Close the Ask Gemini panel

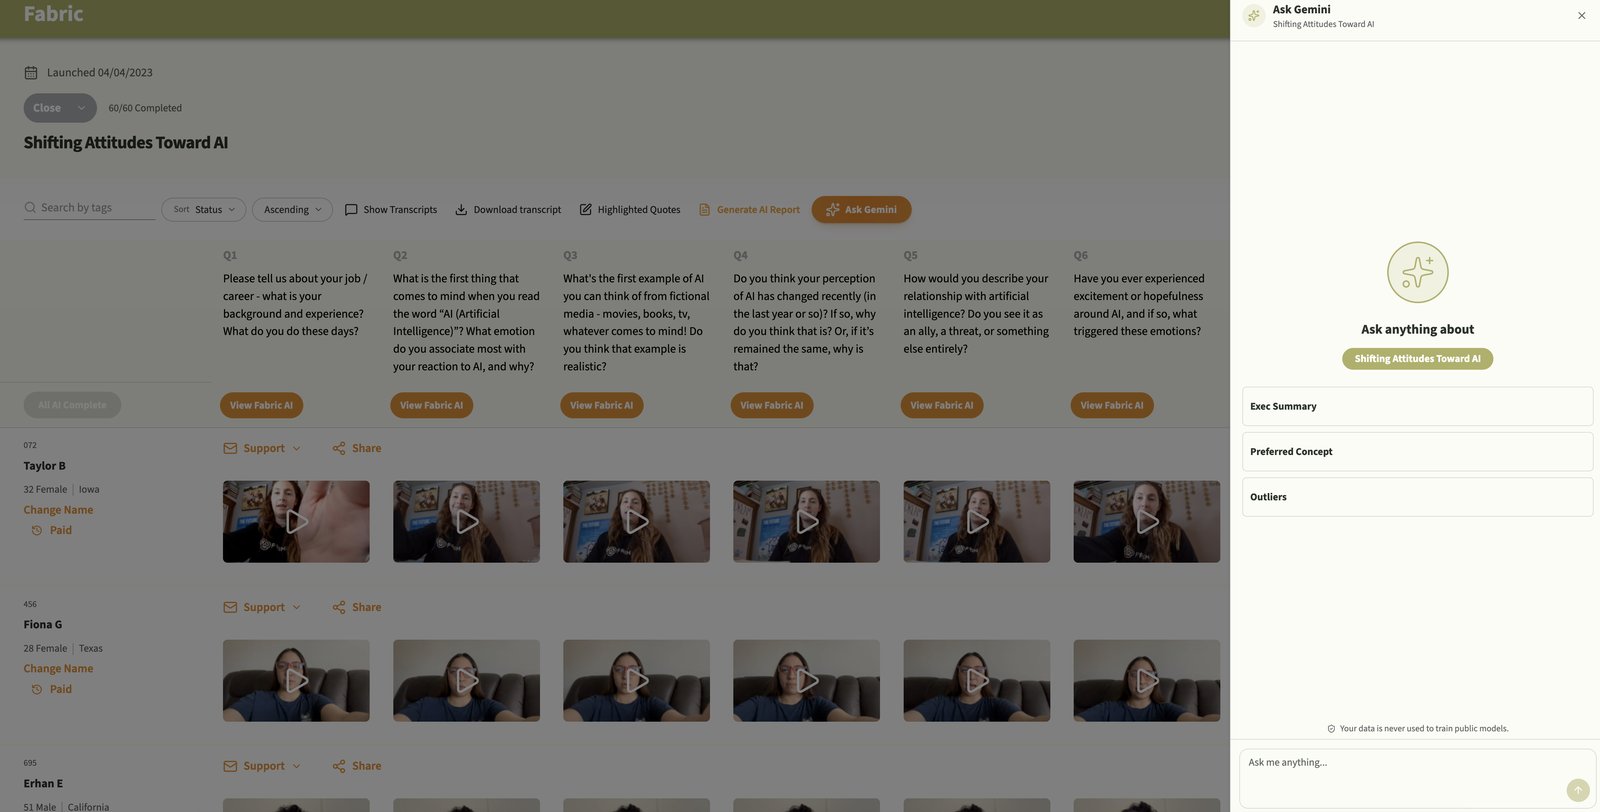point(1581,15)
